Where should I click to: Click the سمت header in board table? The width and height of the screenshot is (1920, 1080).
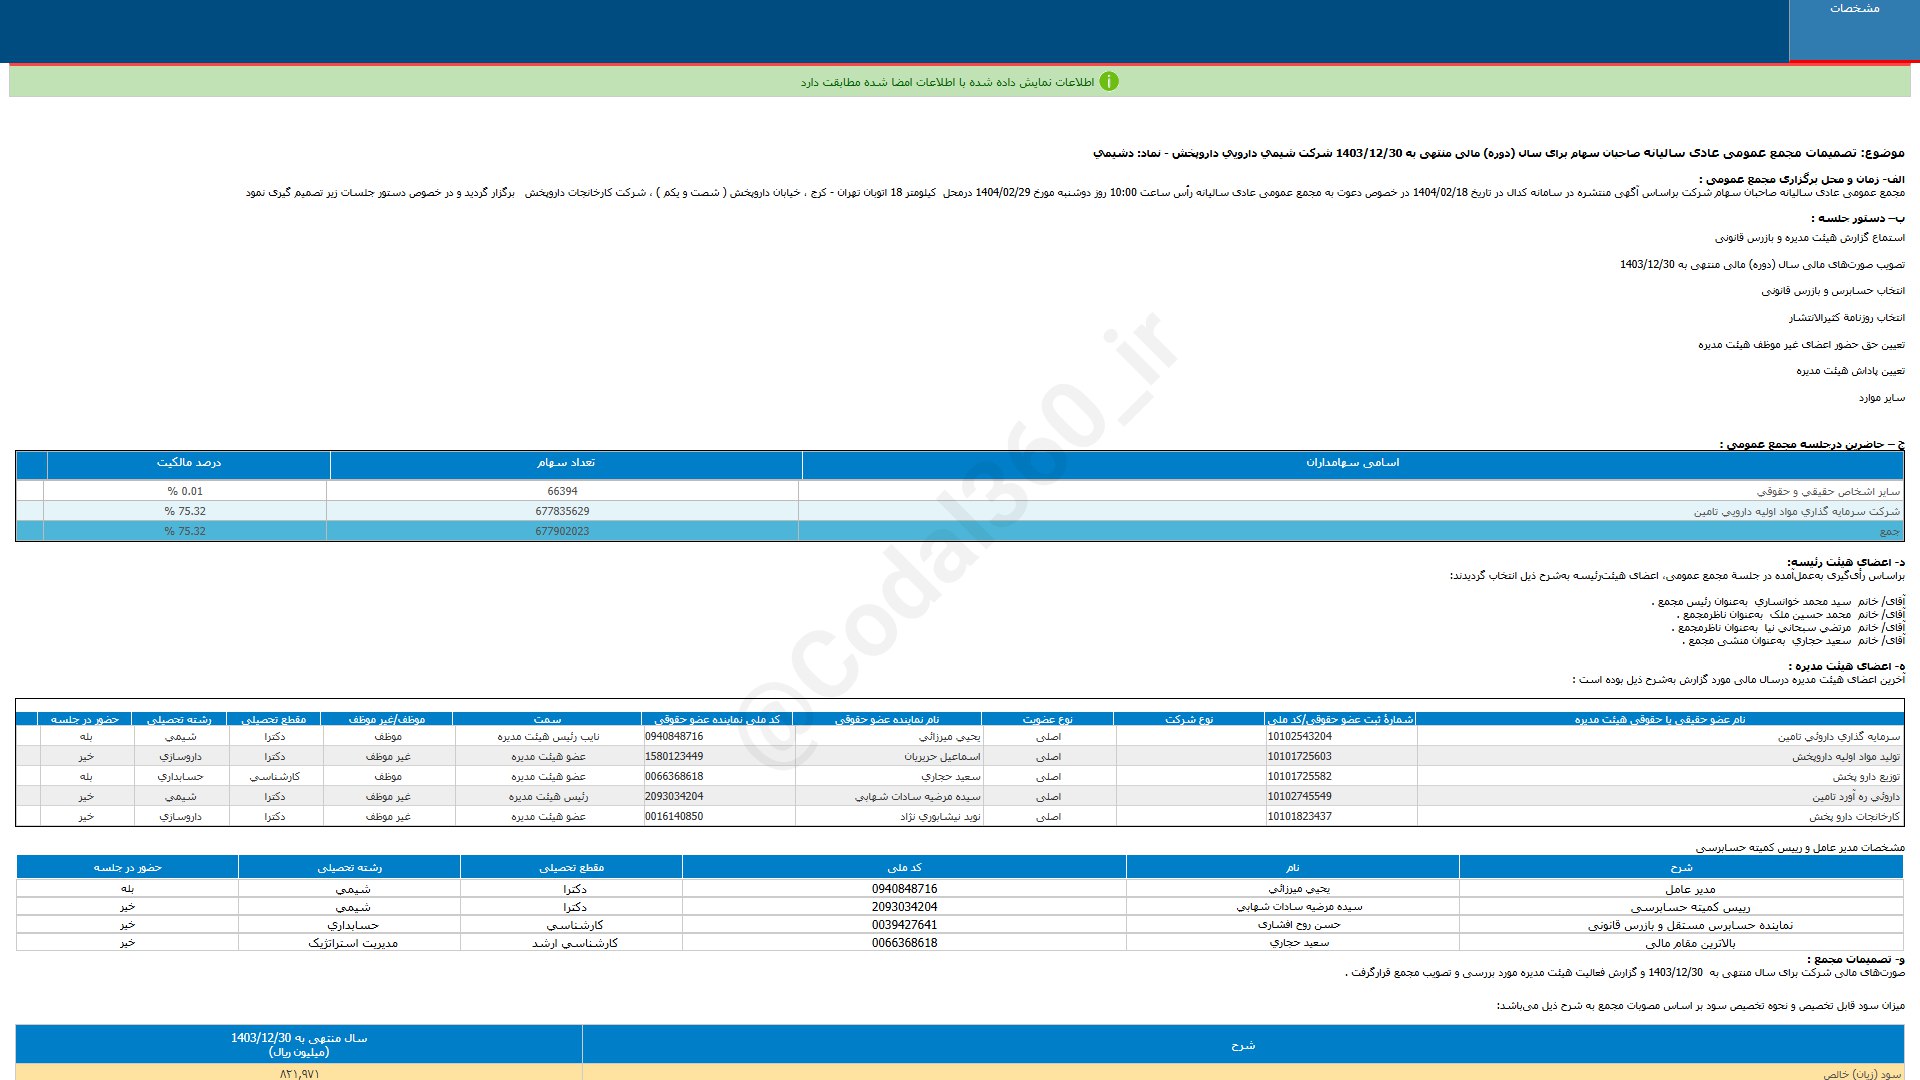pyautogui.click(x=547, y=720)
